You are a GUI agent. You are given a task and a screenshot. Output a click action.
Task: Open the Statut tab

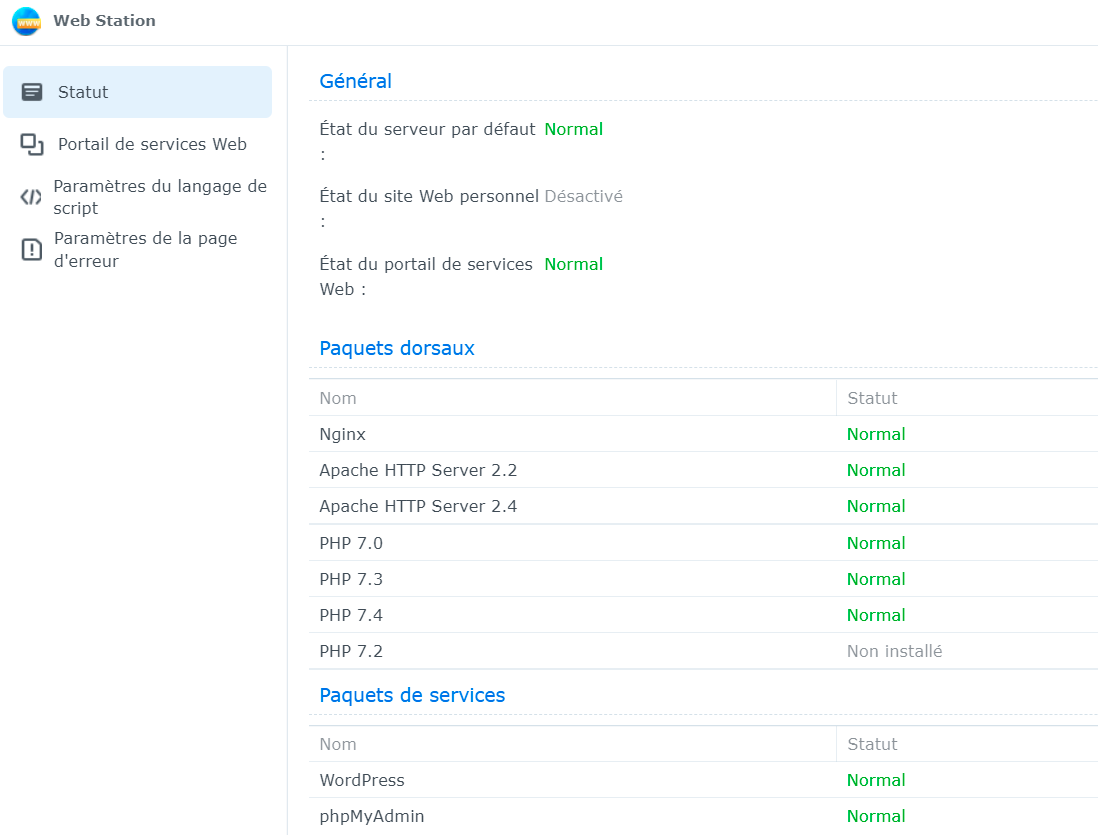click(x=83, y=92)
